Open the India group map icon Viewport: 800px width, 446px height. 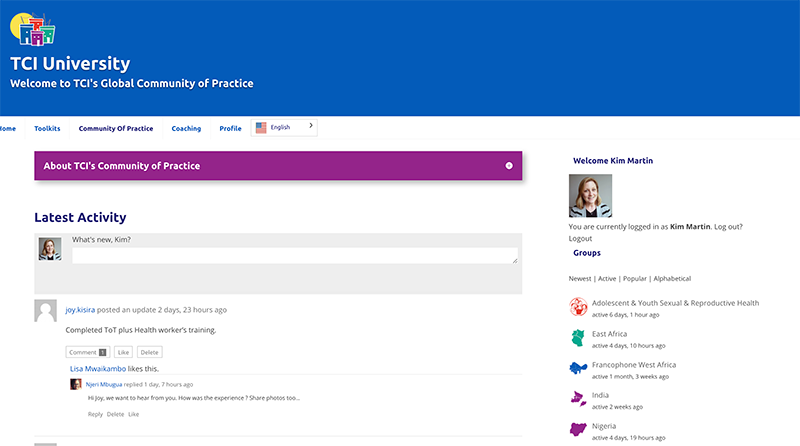pyautogui.click(x=578, y=400)
